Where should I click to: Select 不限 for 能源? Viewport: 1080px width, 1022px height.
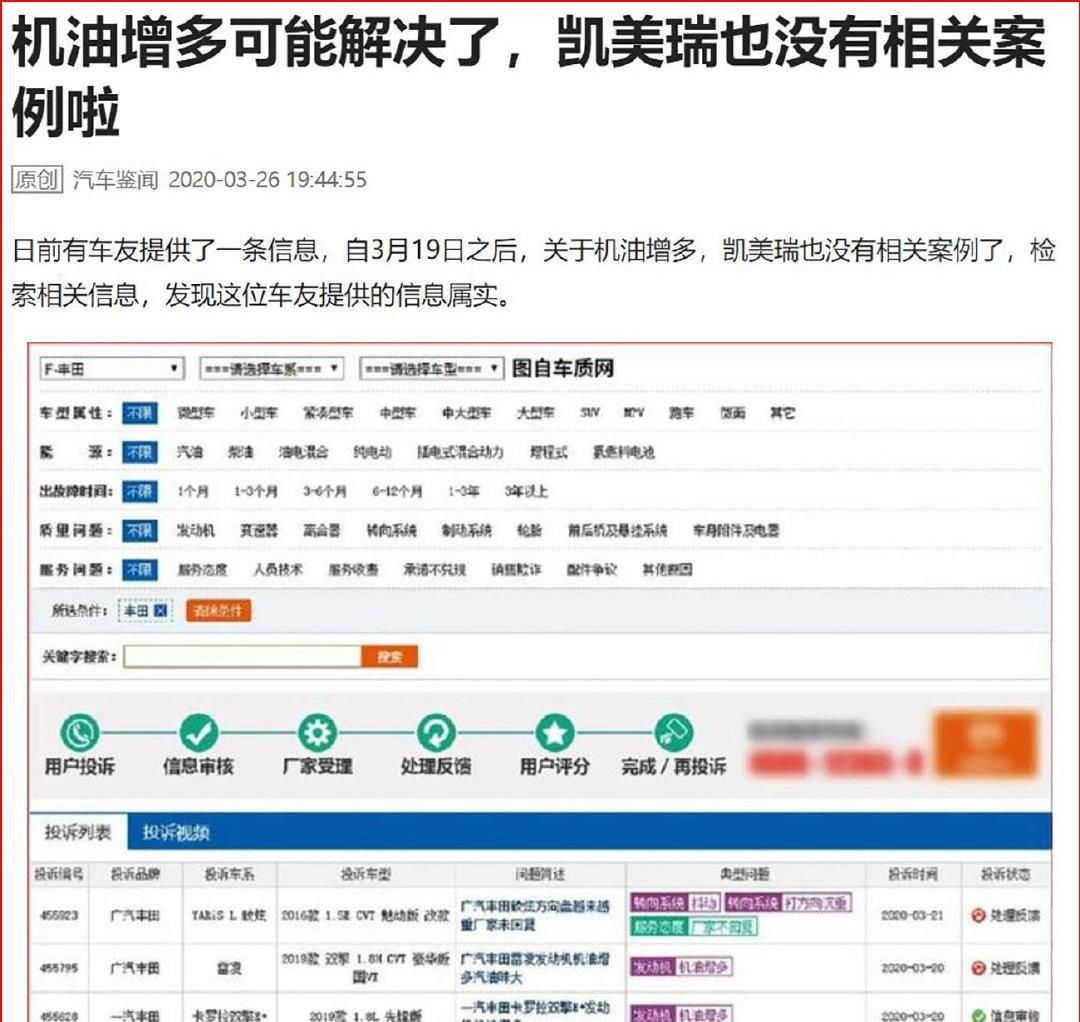coord(140,452)
